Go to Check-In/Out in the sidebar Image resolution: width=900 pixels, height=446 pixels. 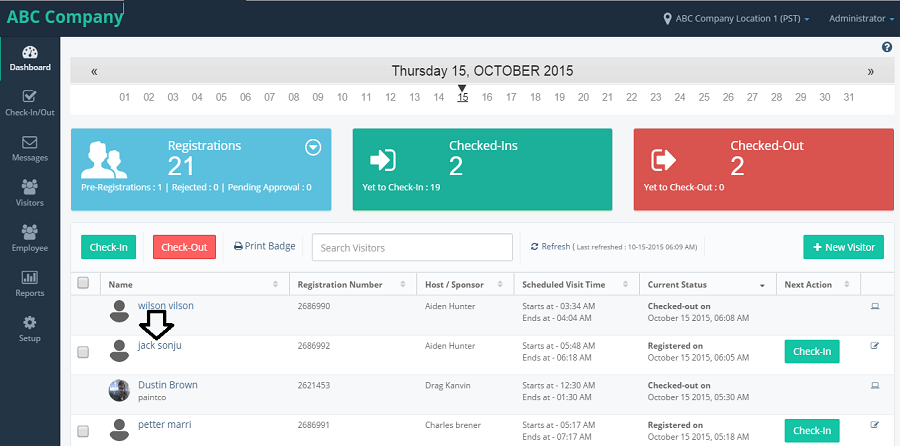tap(30, 103)
